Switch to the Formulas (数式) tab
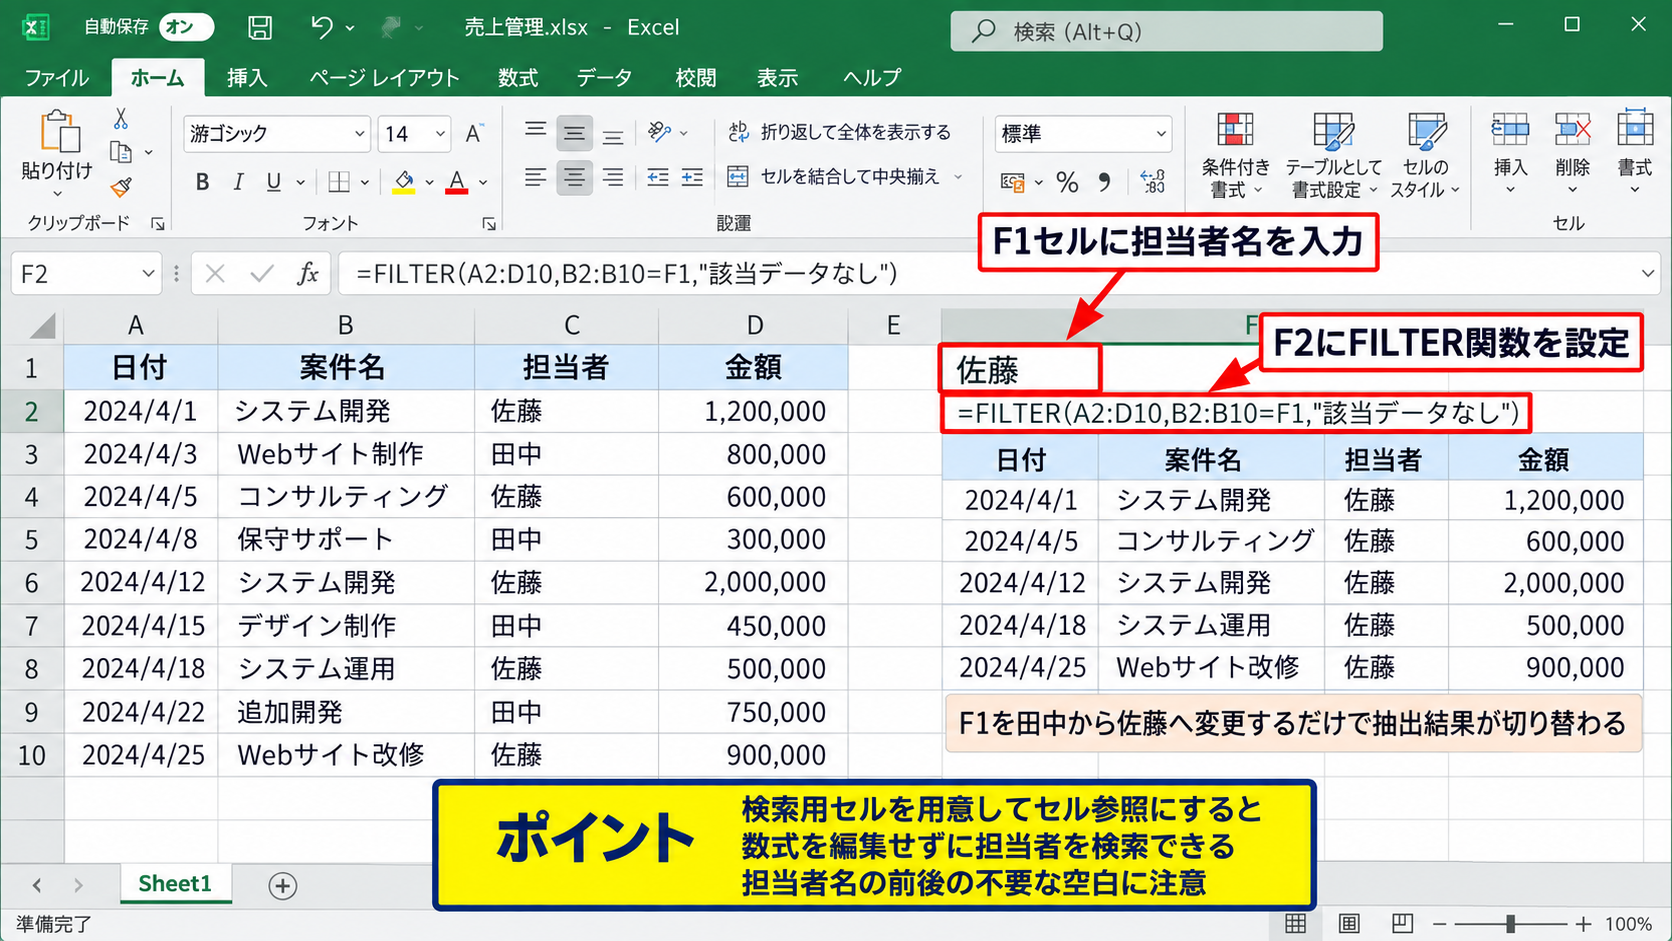The height and width of the screenshot is (941, 1672). pyautogui.click(x=518, y=78)
